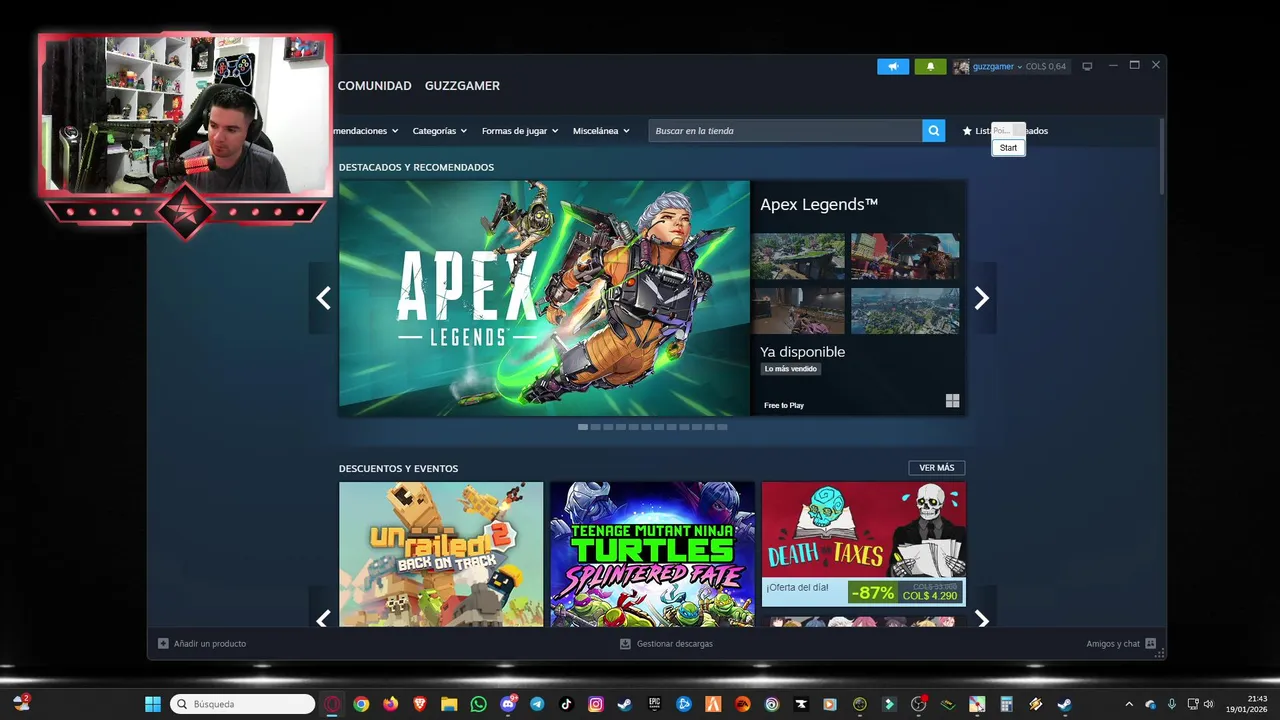The image size is (1280, 720).
Task: Open the GUZZGAMER profile menu
Action: (x=462, y=86)
